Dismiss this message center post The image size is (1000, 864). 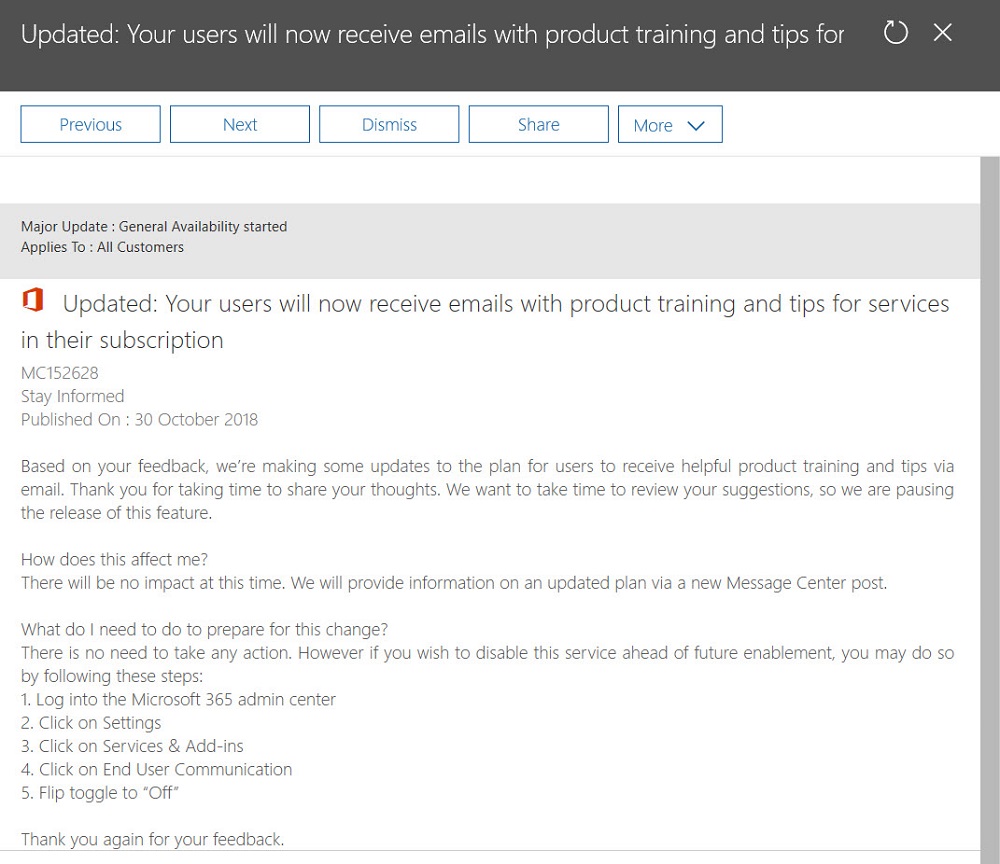(x=389, y=125)
